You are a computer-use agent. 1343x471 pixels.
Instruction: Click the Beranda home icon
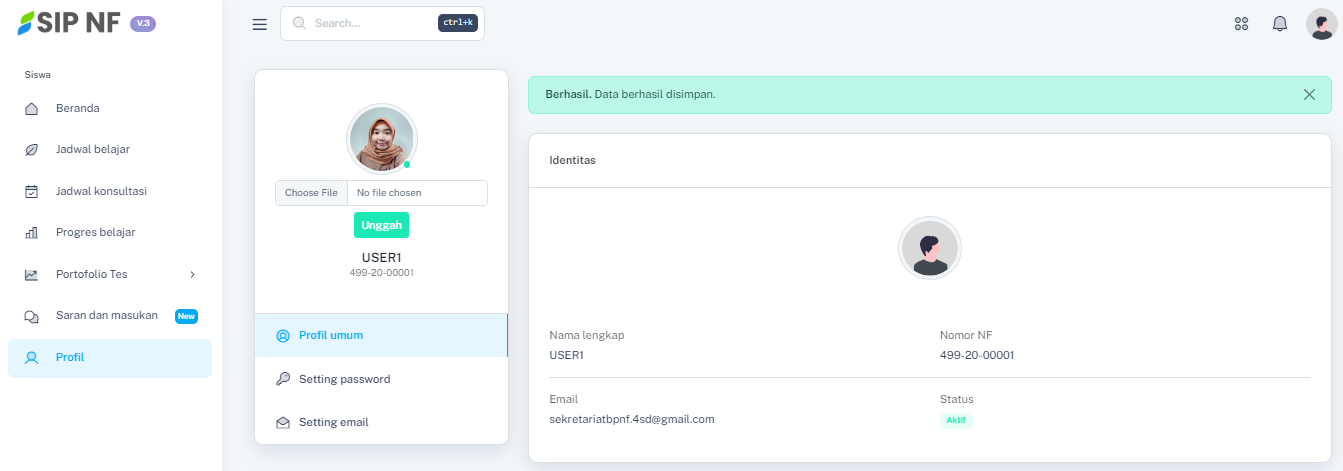(31, 108)
